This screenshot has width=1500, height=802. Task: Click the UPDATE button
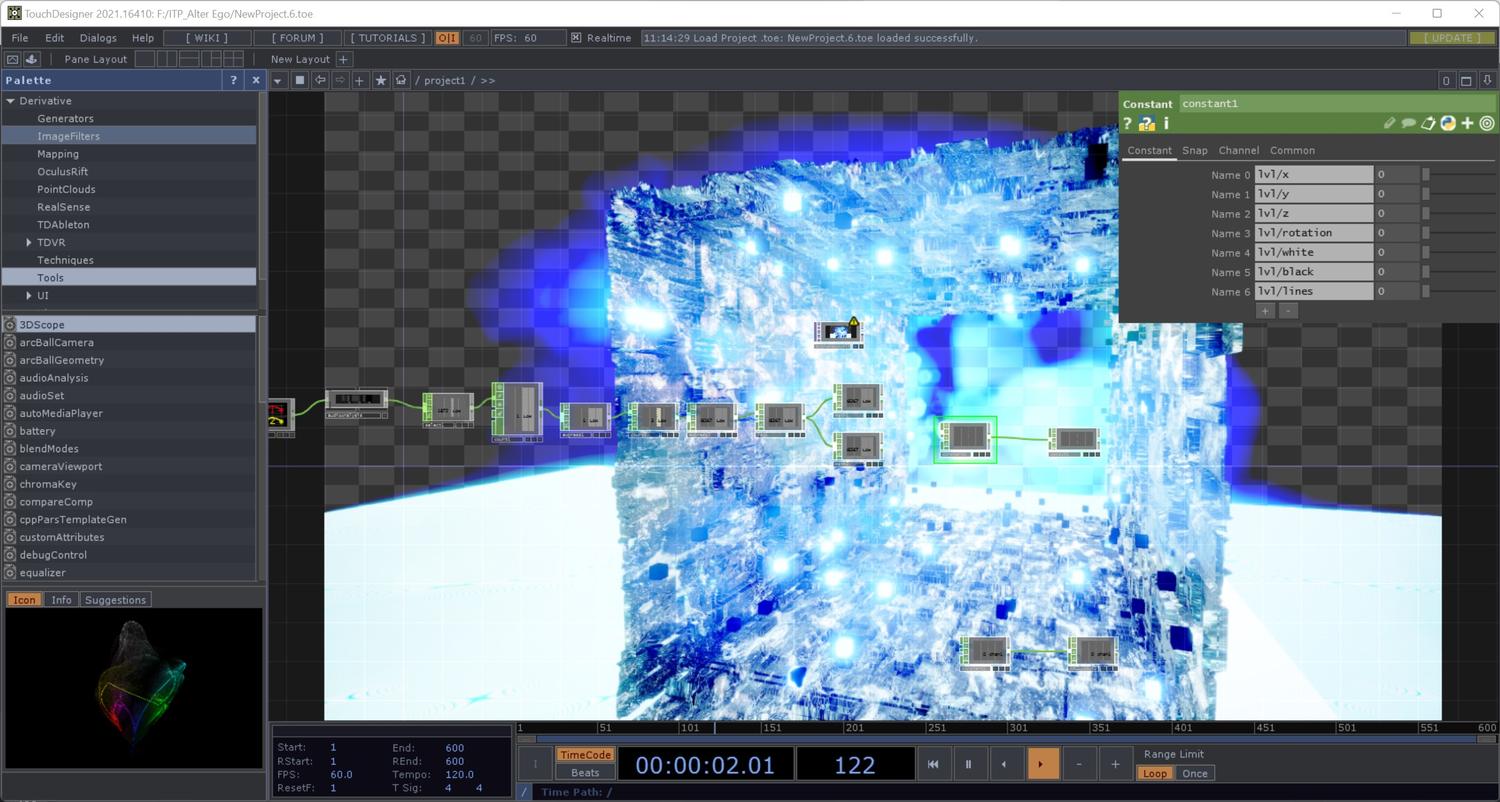pyautogui.click(x=1452, y=38)
